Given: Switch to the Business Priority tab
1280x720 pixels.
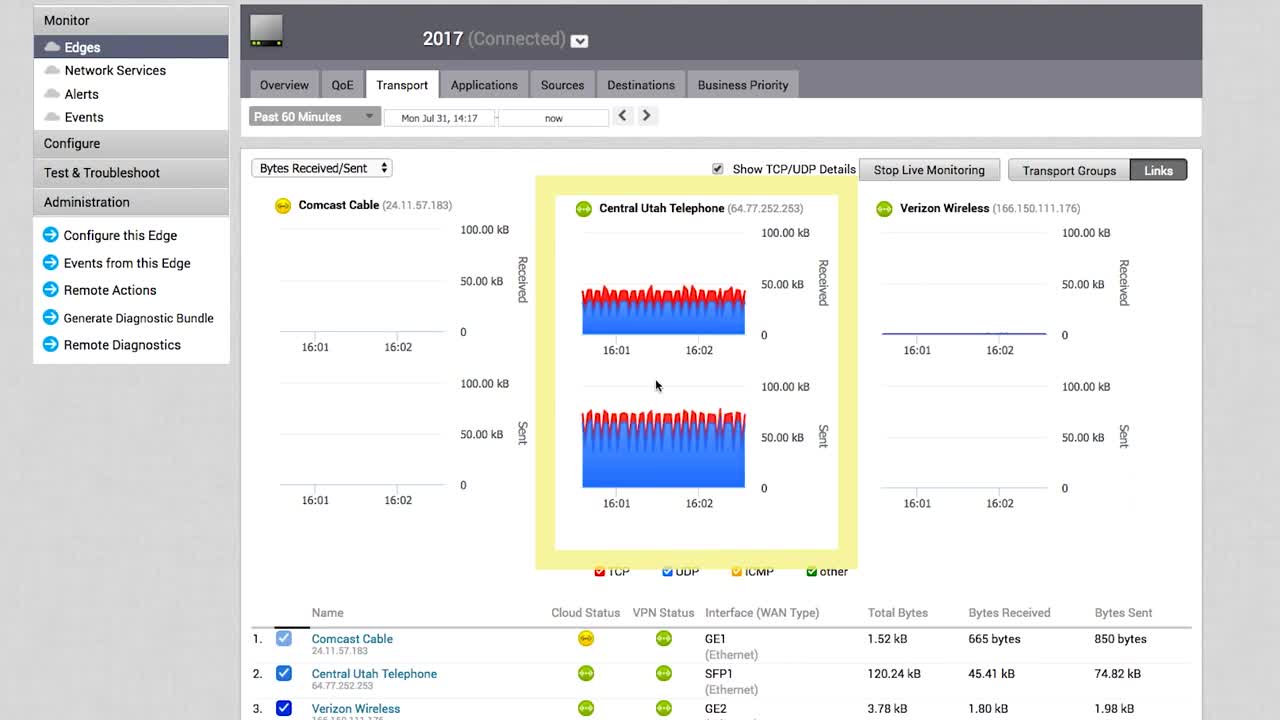Looking at the screenshot, I should [x=743, y=85].
